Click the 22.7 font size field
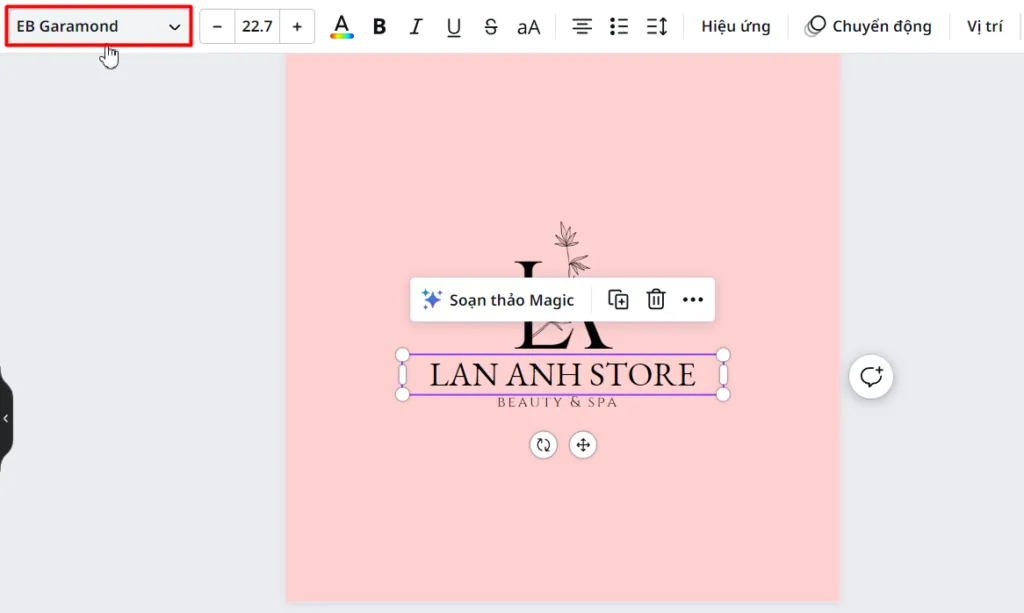Screen dimensions: 1024x613 click(x=257, y=26)
